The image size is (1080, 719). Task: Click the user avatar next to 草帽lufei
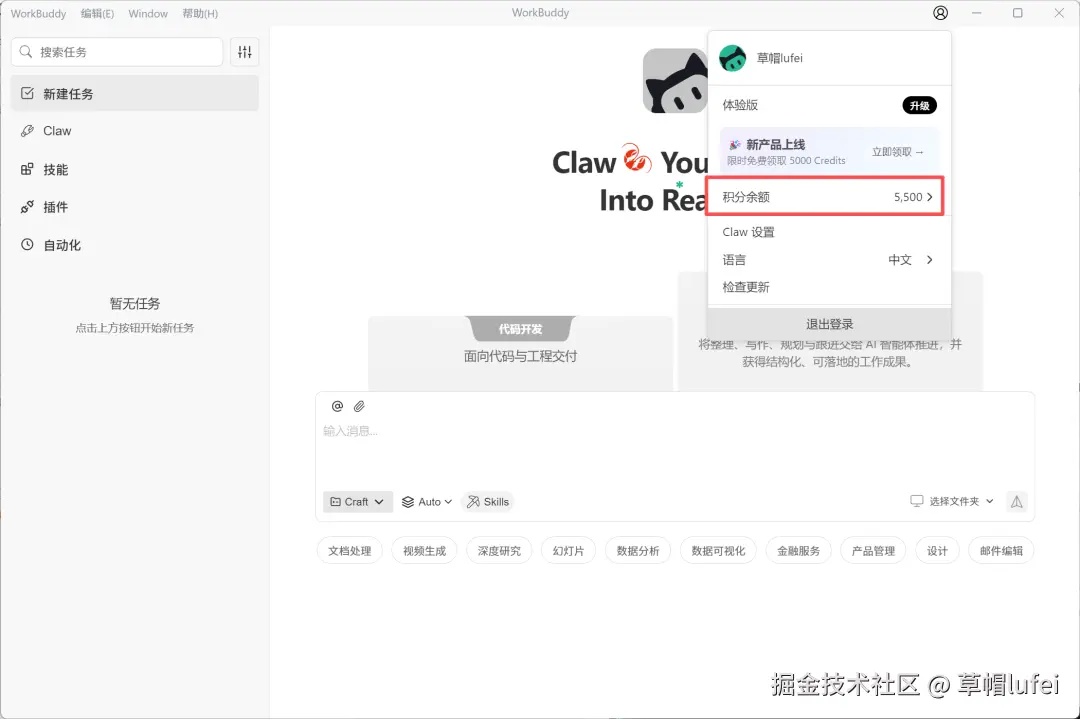(732, 59)
